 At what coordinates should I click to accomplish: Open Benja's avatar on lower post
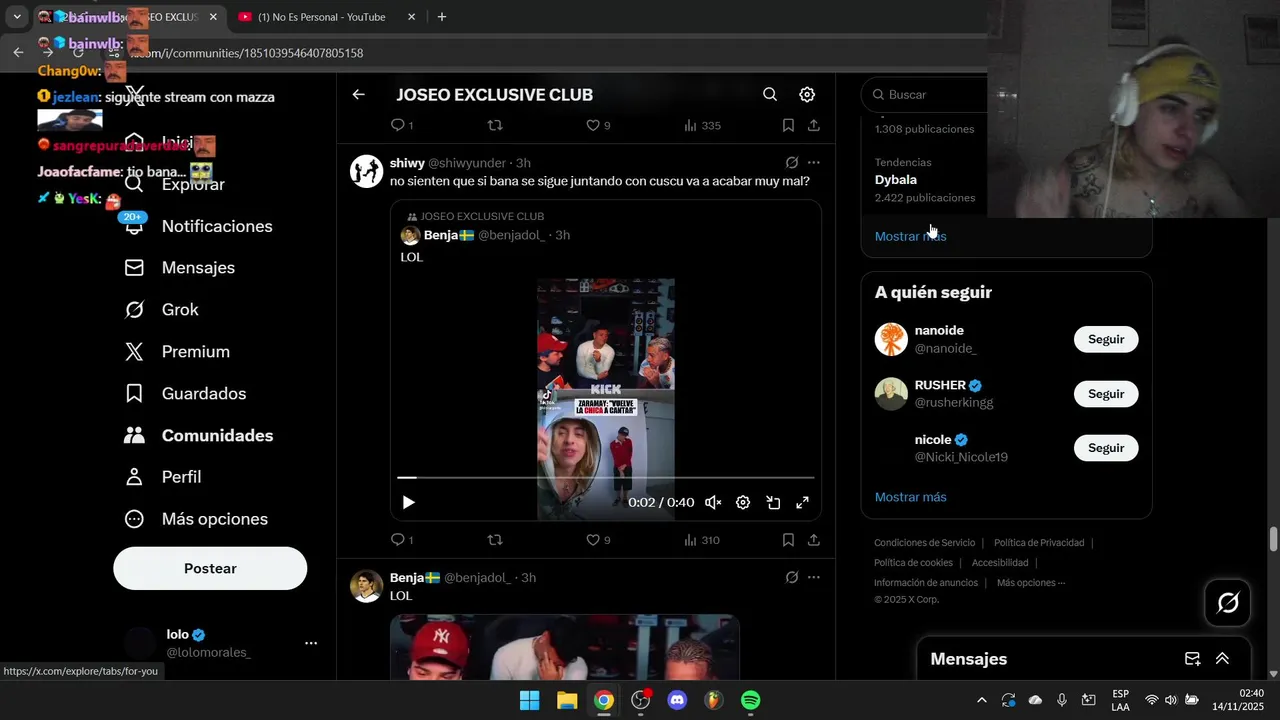(366, 586)
